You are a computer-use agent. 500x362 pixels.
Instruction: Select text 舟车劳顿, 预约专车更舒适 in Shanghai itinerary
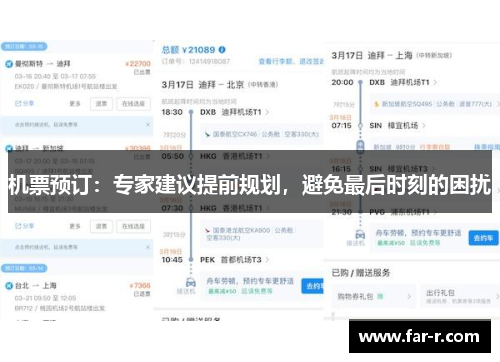click(418, 233)
